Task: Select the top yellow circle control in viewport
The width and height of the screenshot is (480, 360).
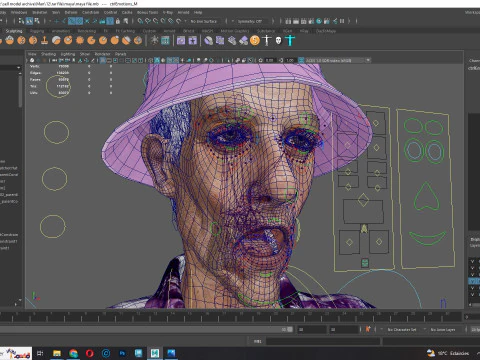Action: 58,86
